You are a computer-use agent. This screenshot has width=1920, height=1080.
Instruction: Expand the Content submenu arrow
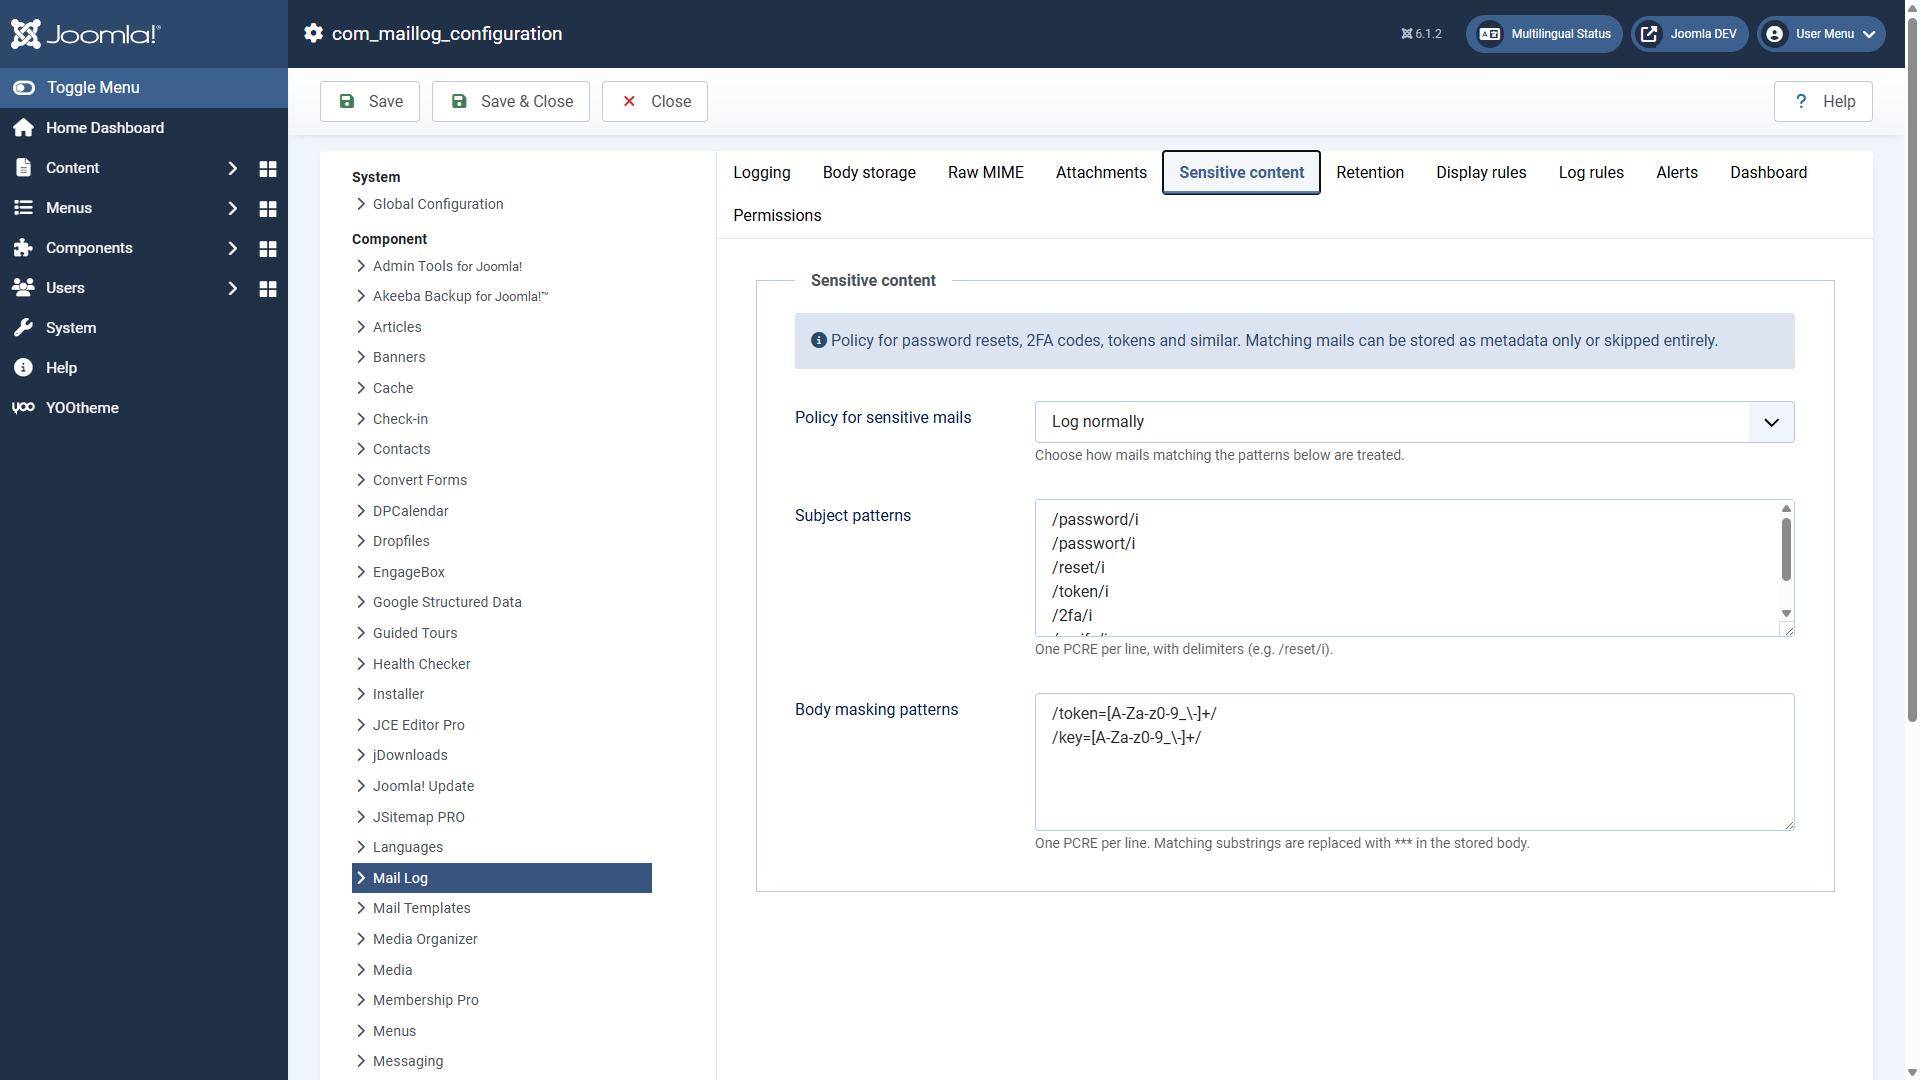(x=232, y=168)
